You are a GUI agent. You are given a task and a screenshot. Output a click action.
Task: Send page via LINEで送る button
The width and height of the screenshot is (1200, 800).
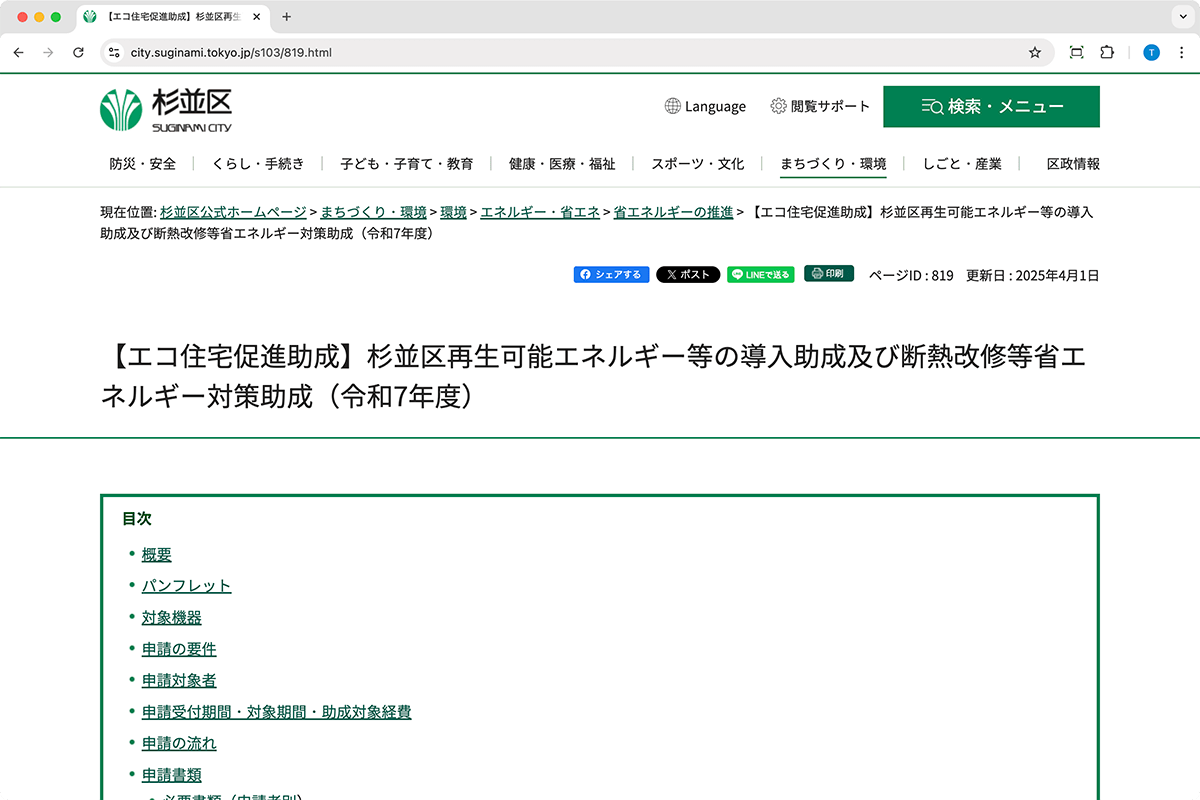(x=761, y=274)
